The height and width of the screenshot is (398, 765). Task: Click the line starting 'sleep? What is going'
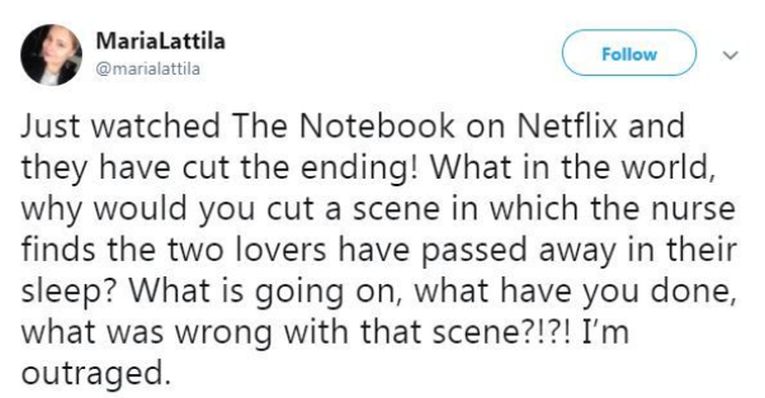point(378,292)
